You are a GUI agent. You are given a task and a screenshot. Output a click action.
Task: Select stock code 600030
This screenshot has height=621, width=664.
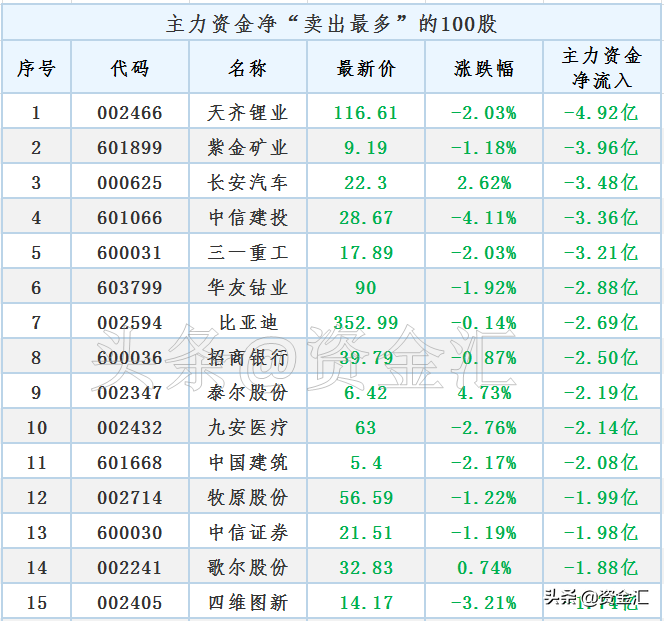pyautogui.click(x=130, y=533)
